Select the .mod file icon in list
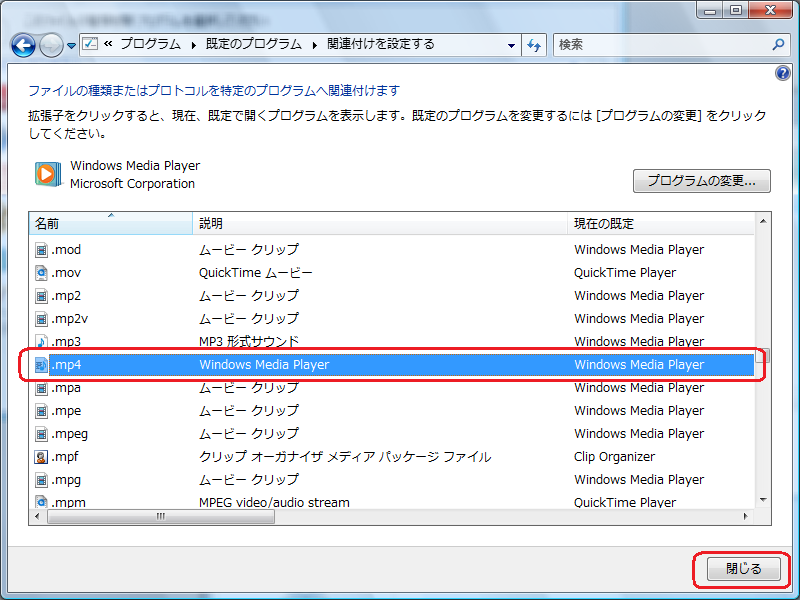This screenshot has width=800, height=600. pos(41,250)
